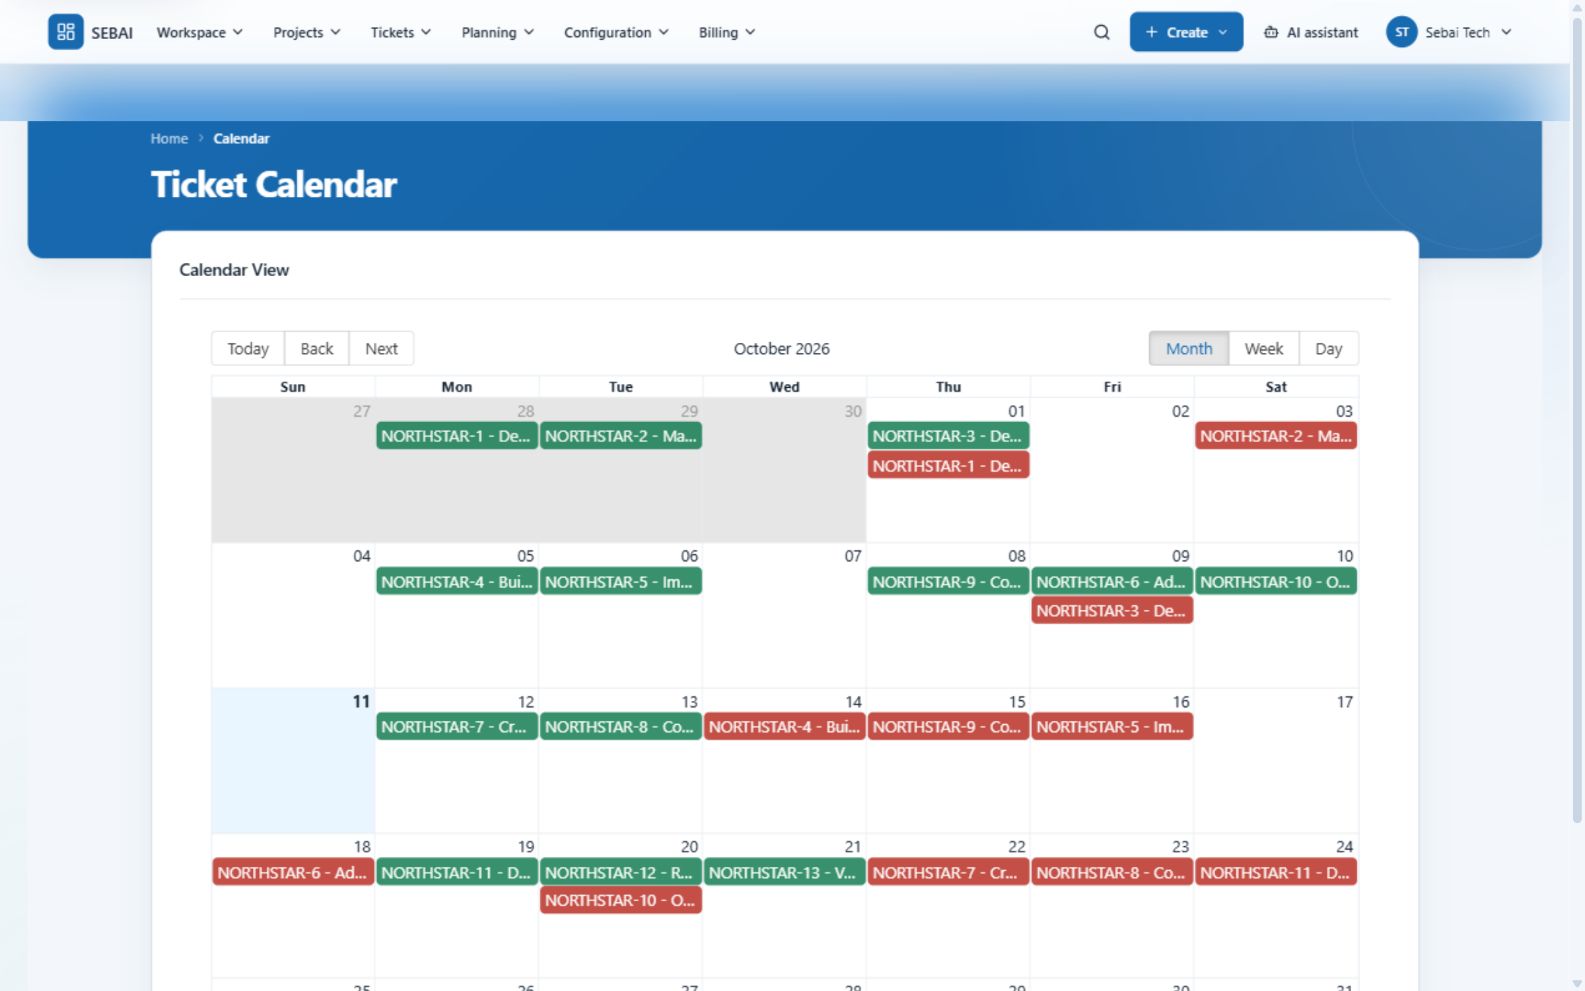Open the Billing menu
This screenshot has width=1585, height=991.
pos(727,32)
